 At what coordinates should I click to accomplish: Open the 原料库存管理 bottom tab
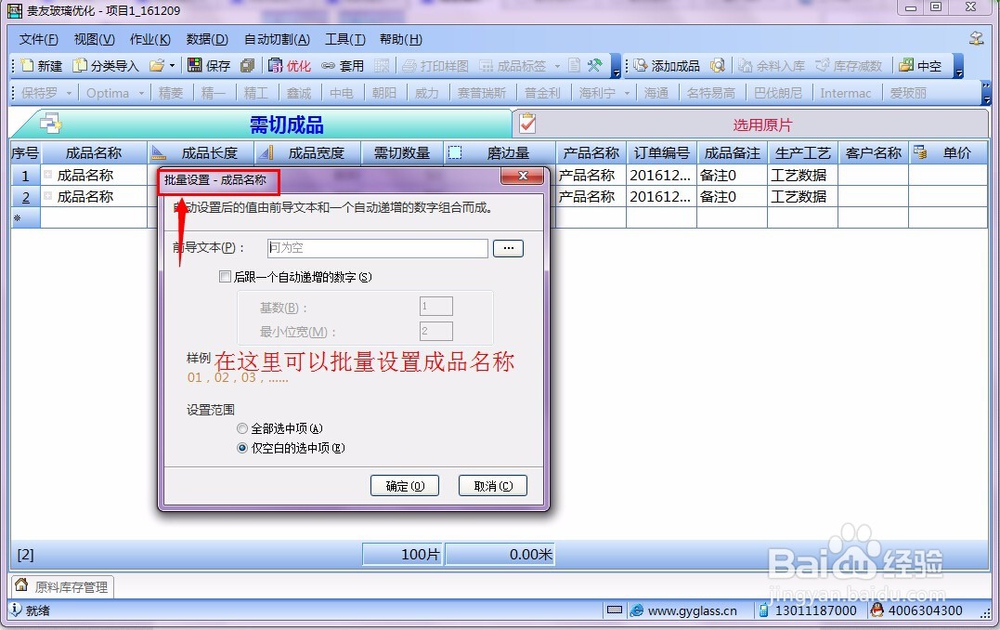62,587
